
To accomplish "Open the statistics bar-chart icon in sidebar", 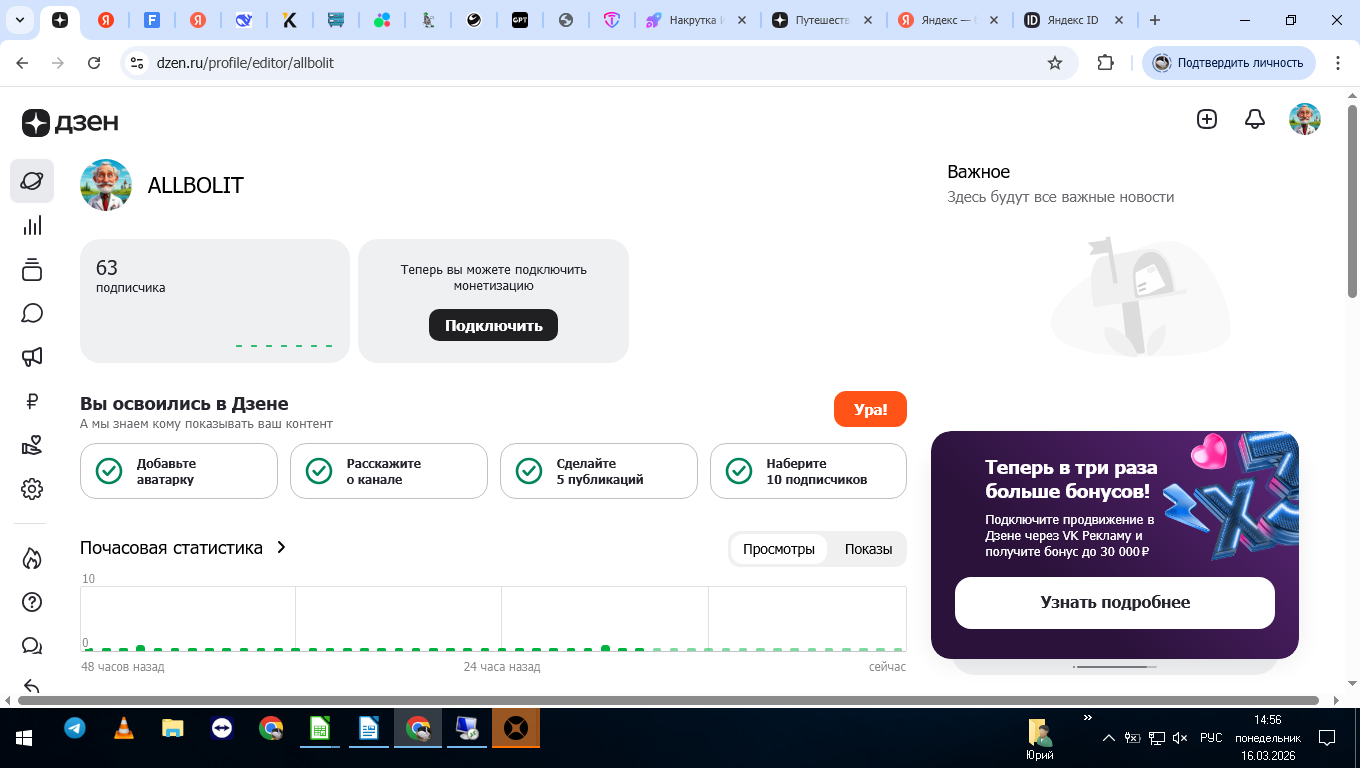I will pyautogui.click(x=32, y=226).
